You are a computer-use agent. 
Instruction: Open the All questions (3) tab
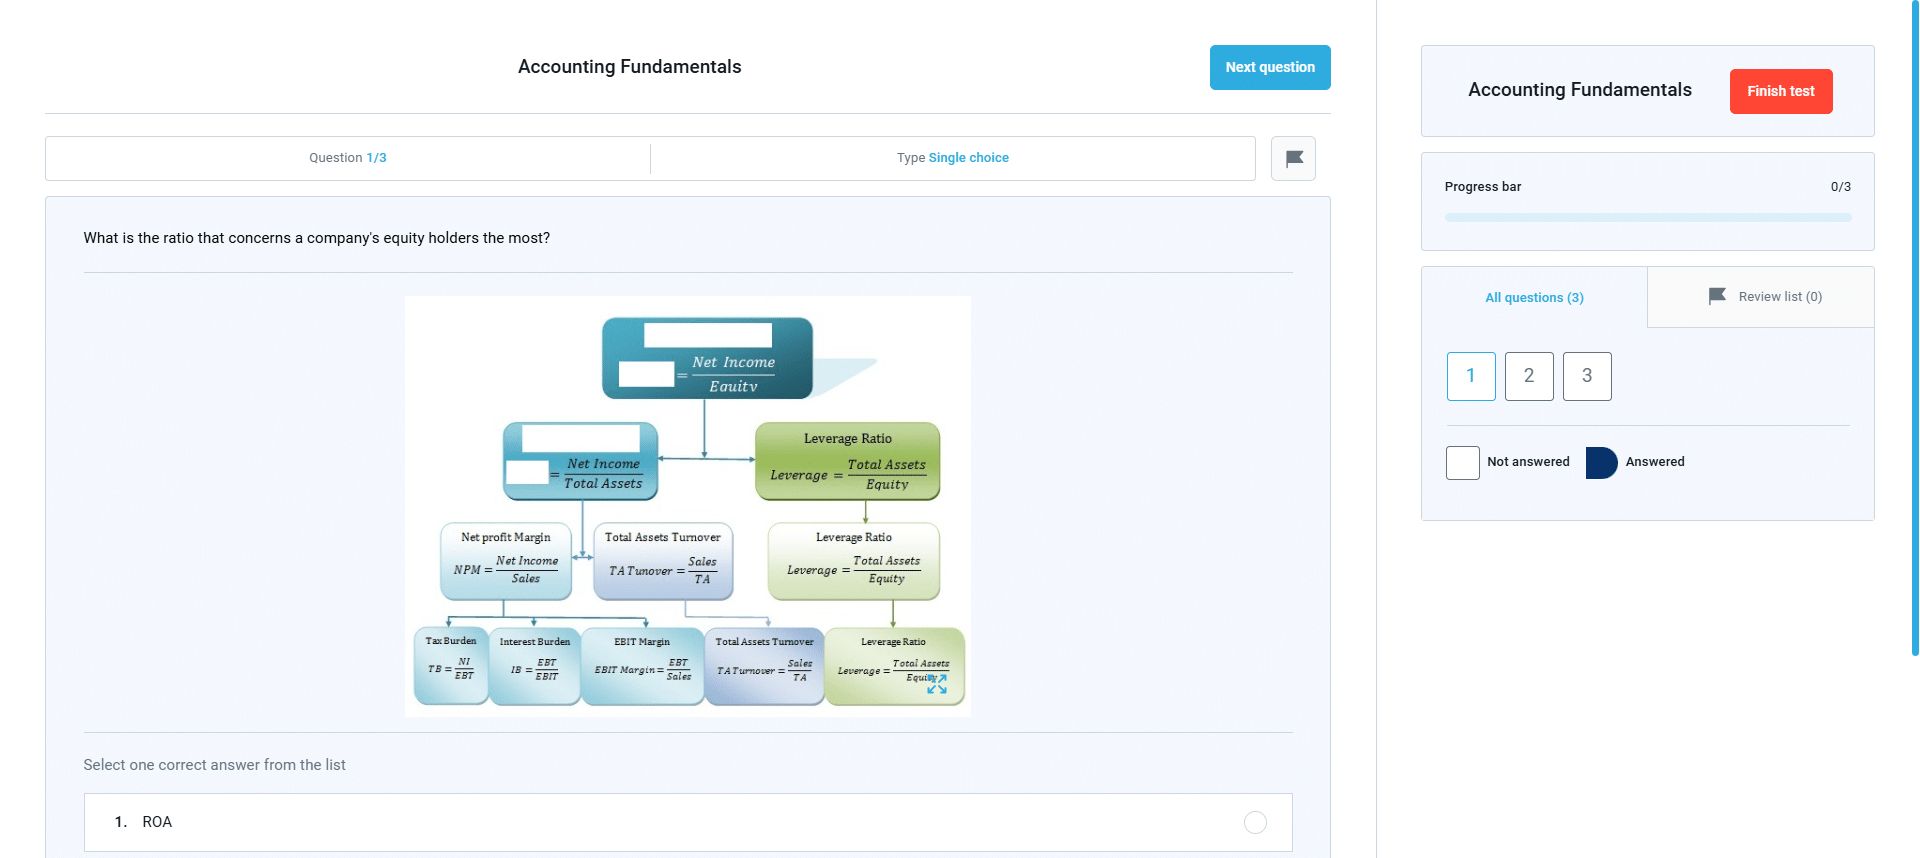[x=1534, y=297]
